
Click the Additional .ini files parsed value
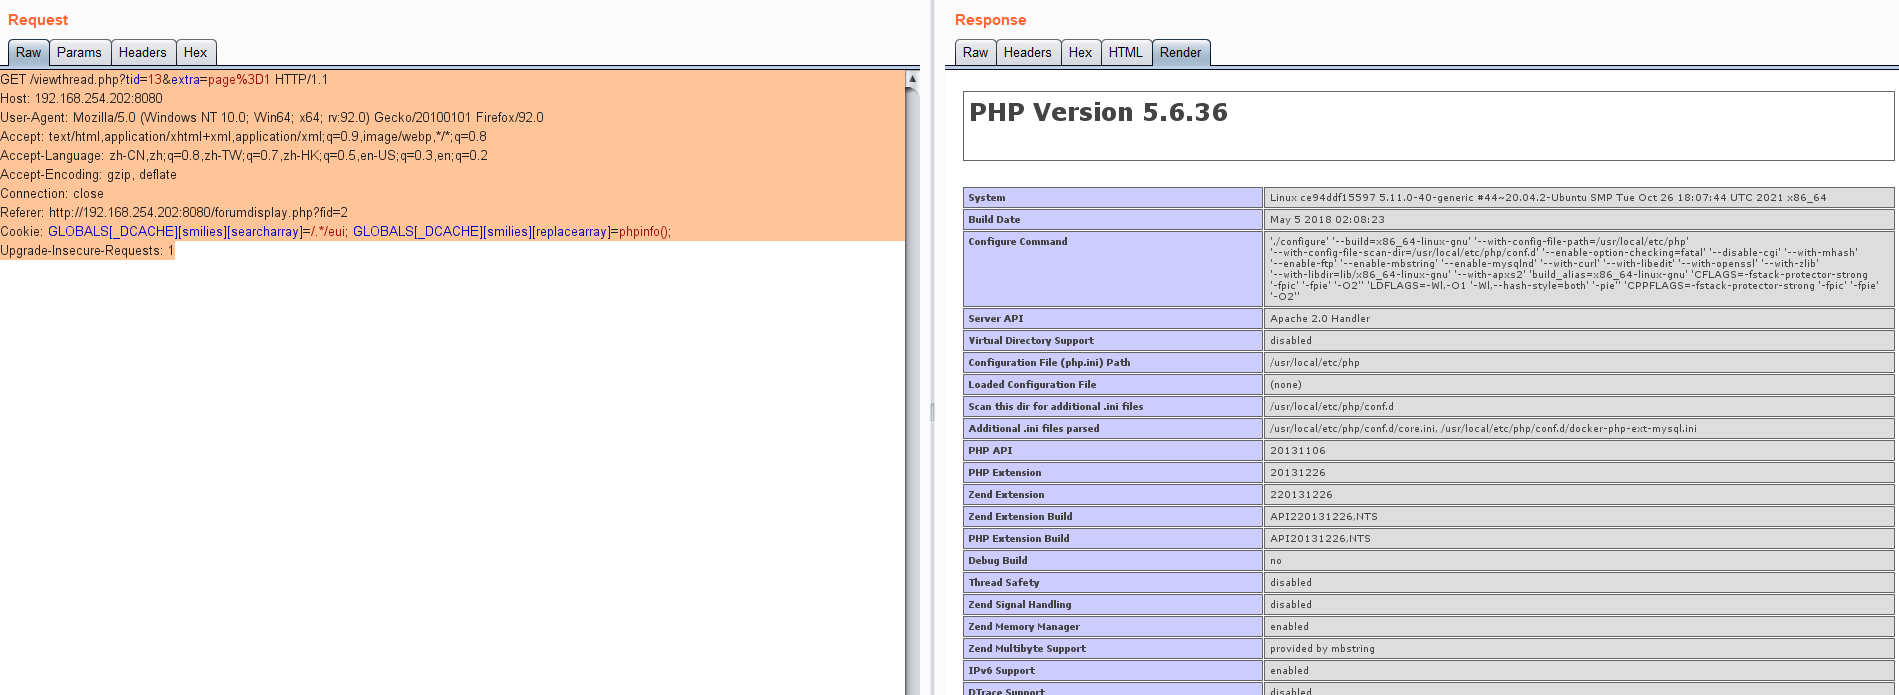click(1483, 429)
